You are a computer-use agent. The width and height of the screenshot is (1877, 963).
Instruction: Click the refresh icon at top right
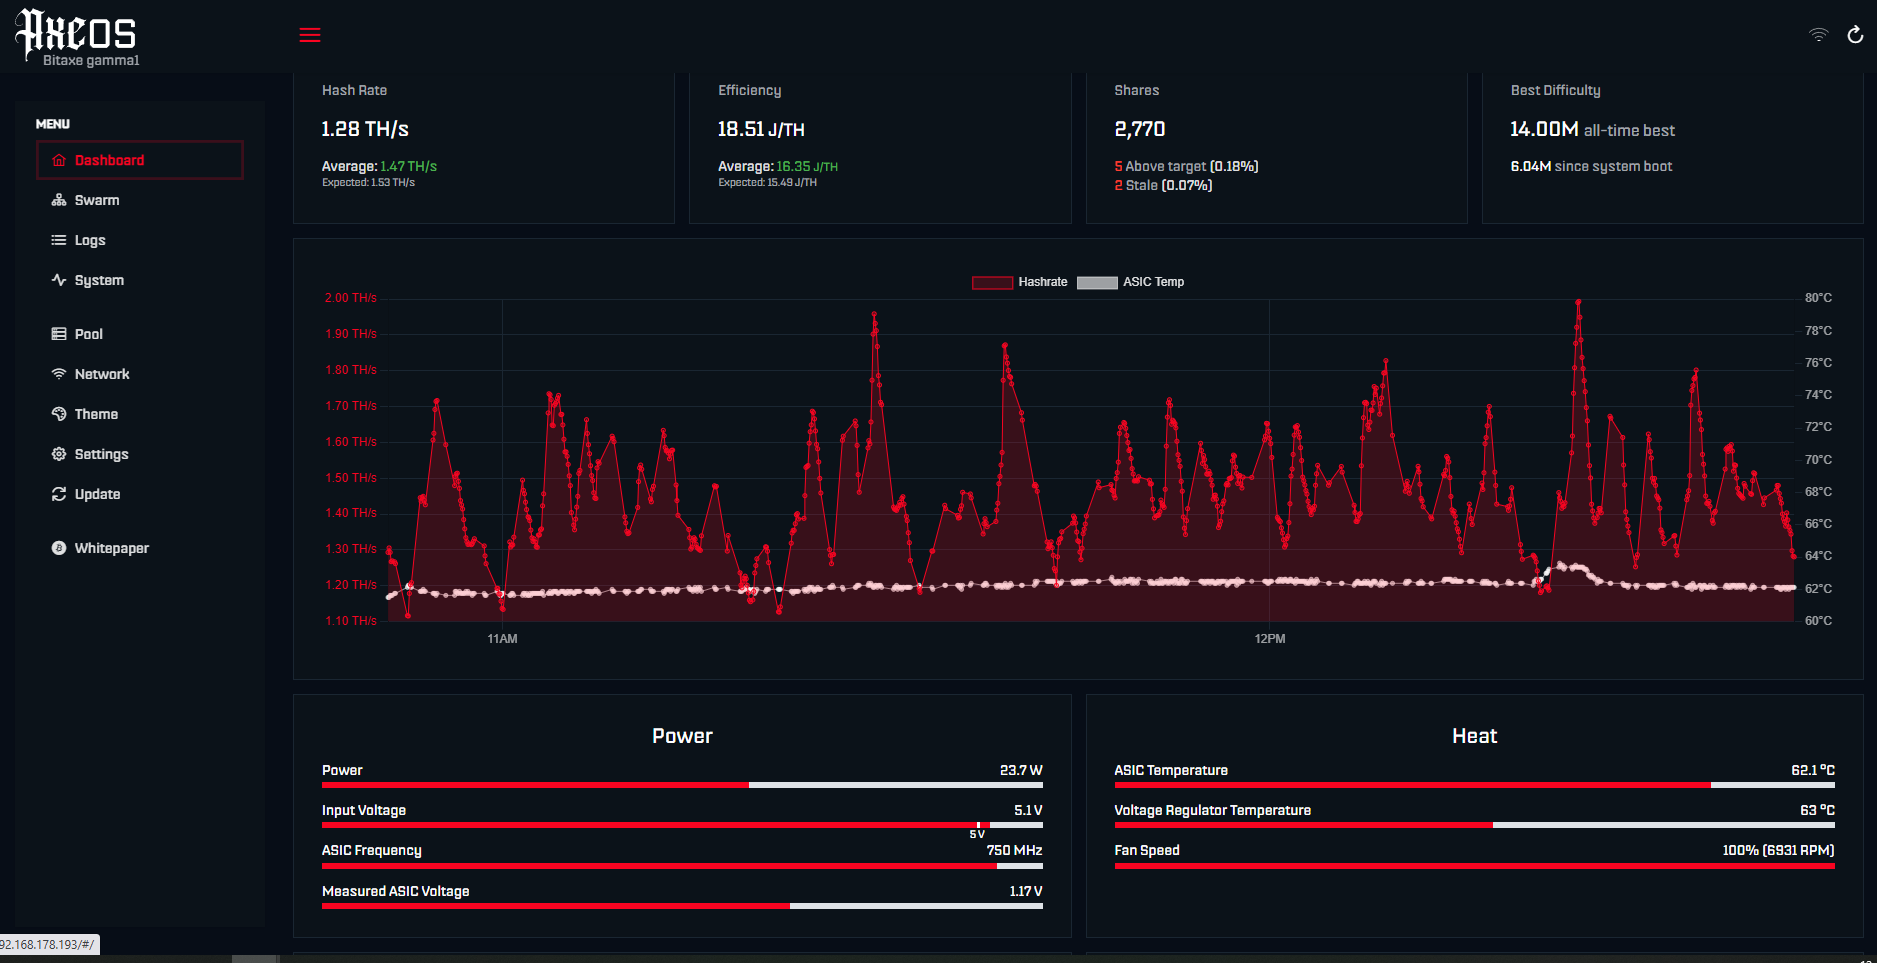click(1855, 35)
